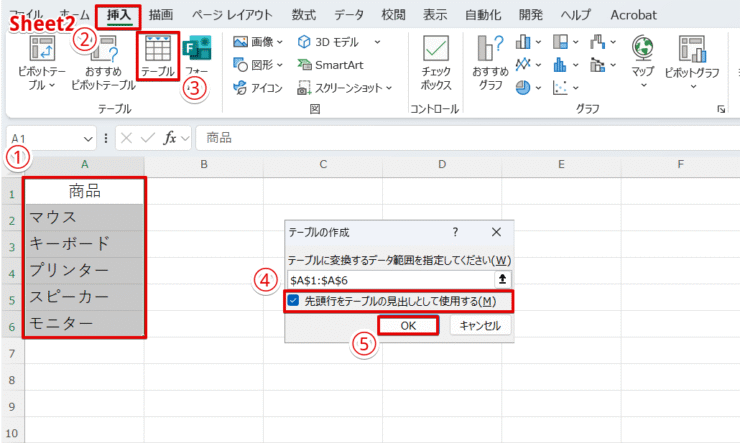This screenshot has height=443, width=740.
Task: Insert a waterfall chart
Action: point(597,42)
